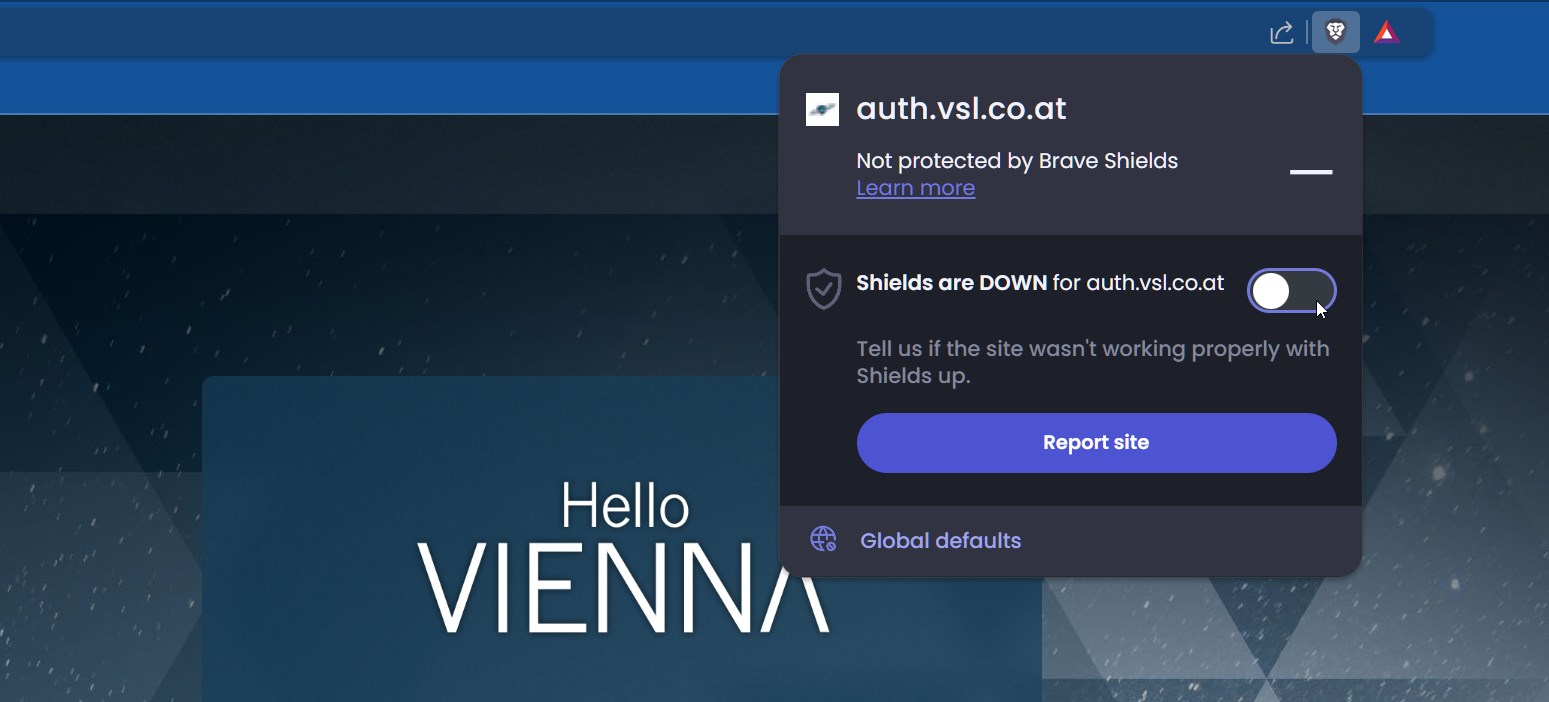Image resolution: width=1549 pixels, height=702 pixels.
Task: Click the Brave Rewards triangle icon
Action: [x=1385, y=33]
